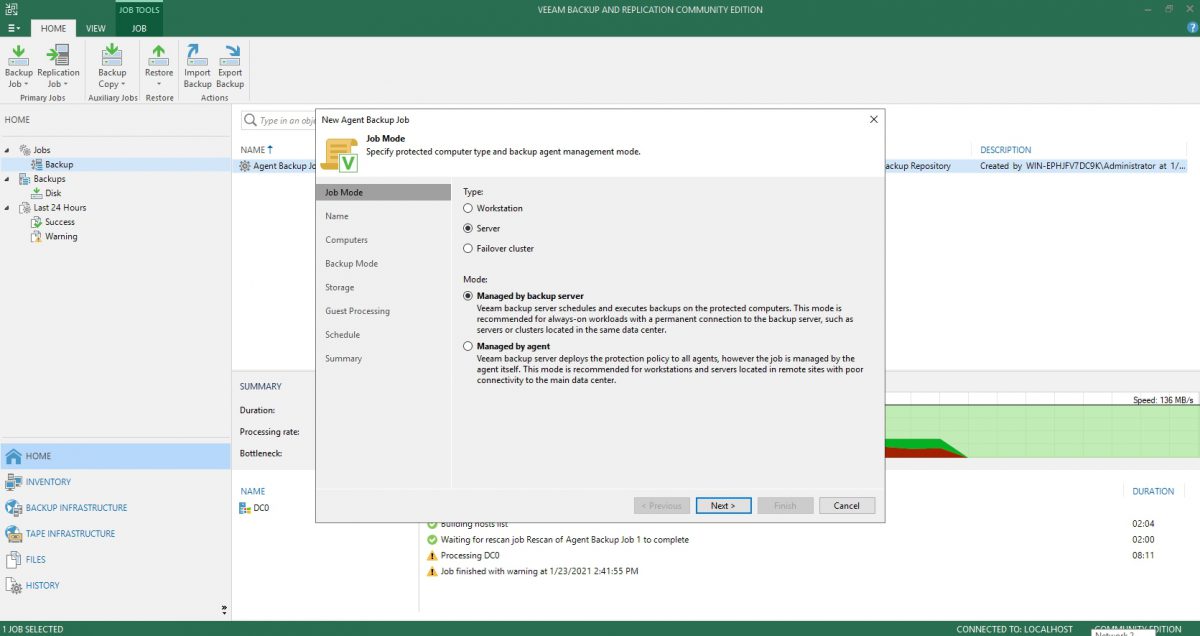
Task: Click the Restore toolbar icon
Action: pos(159,68)
